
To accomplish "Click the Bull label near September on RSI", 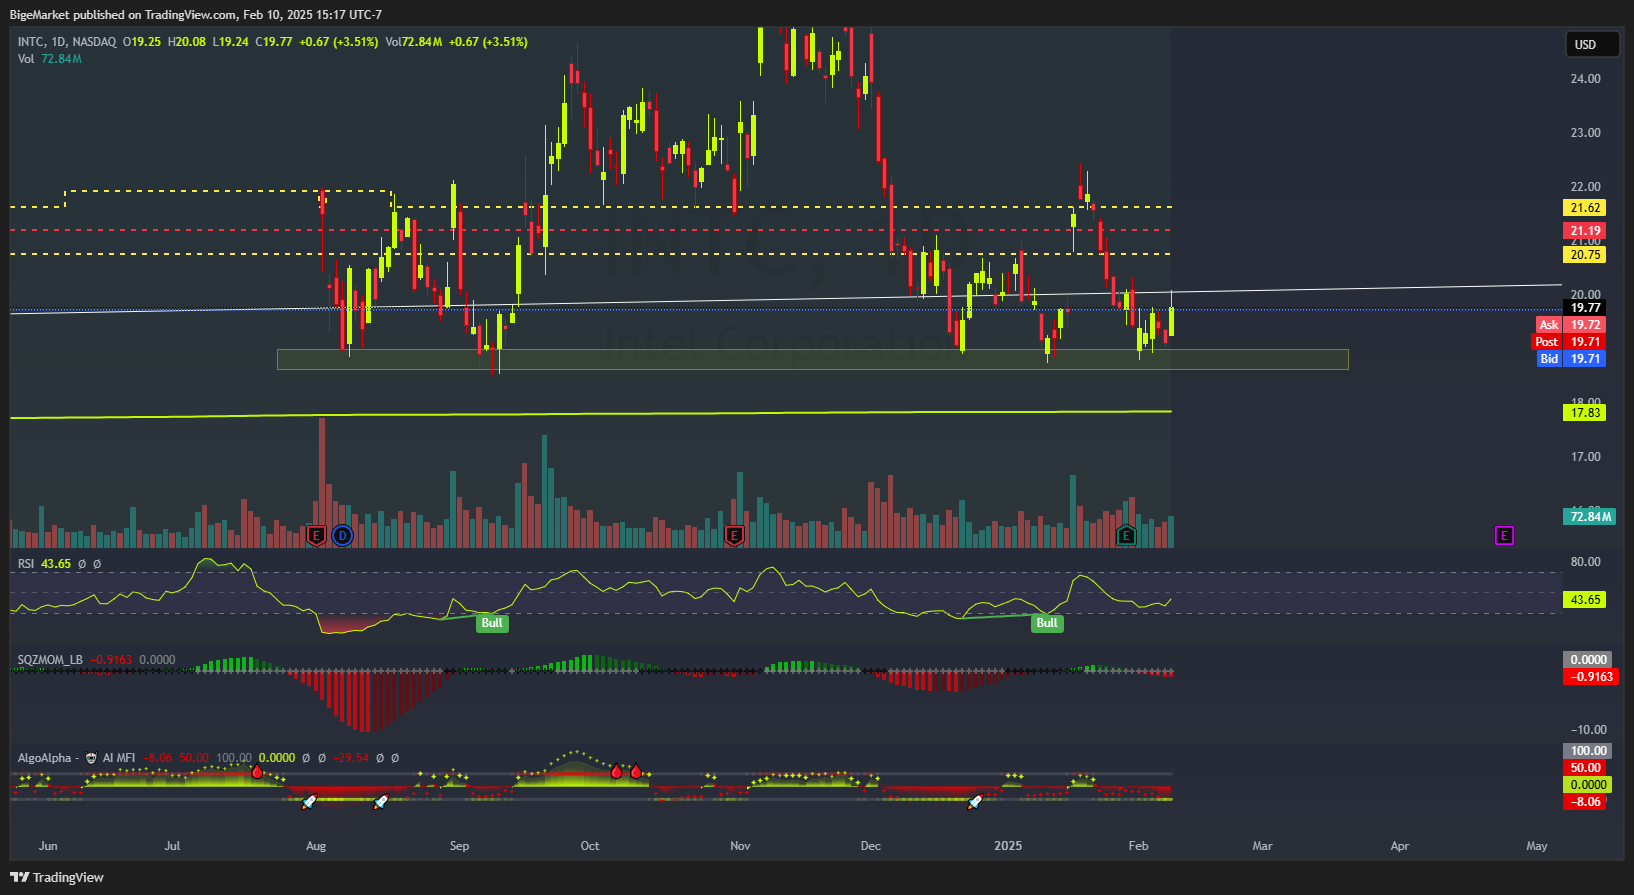I will (492, 623).
